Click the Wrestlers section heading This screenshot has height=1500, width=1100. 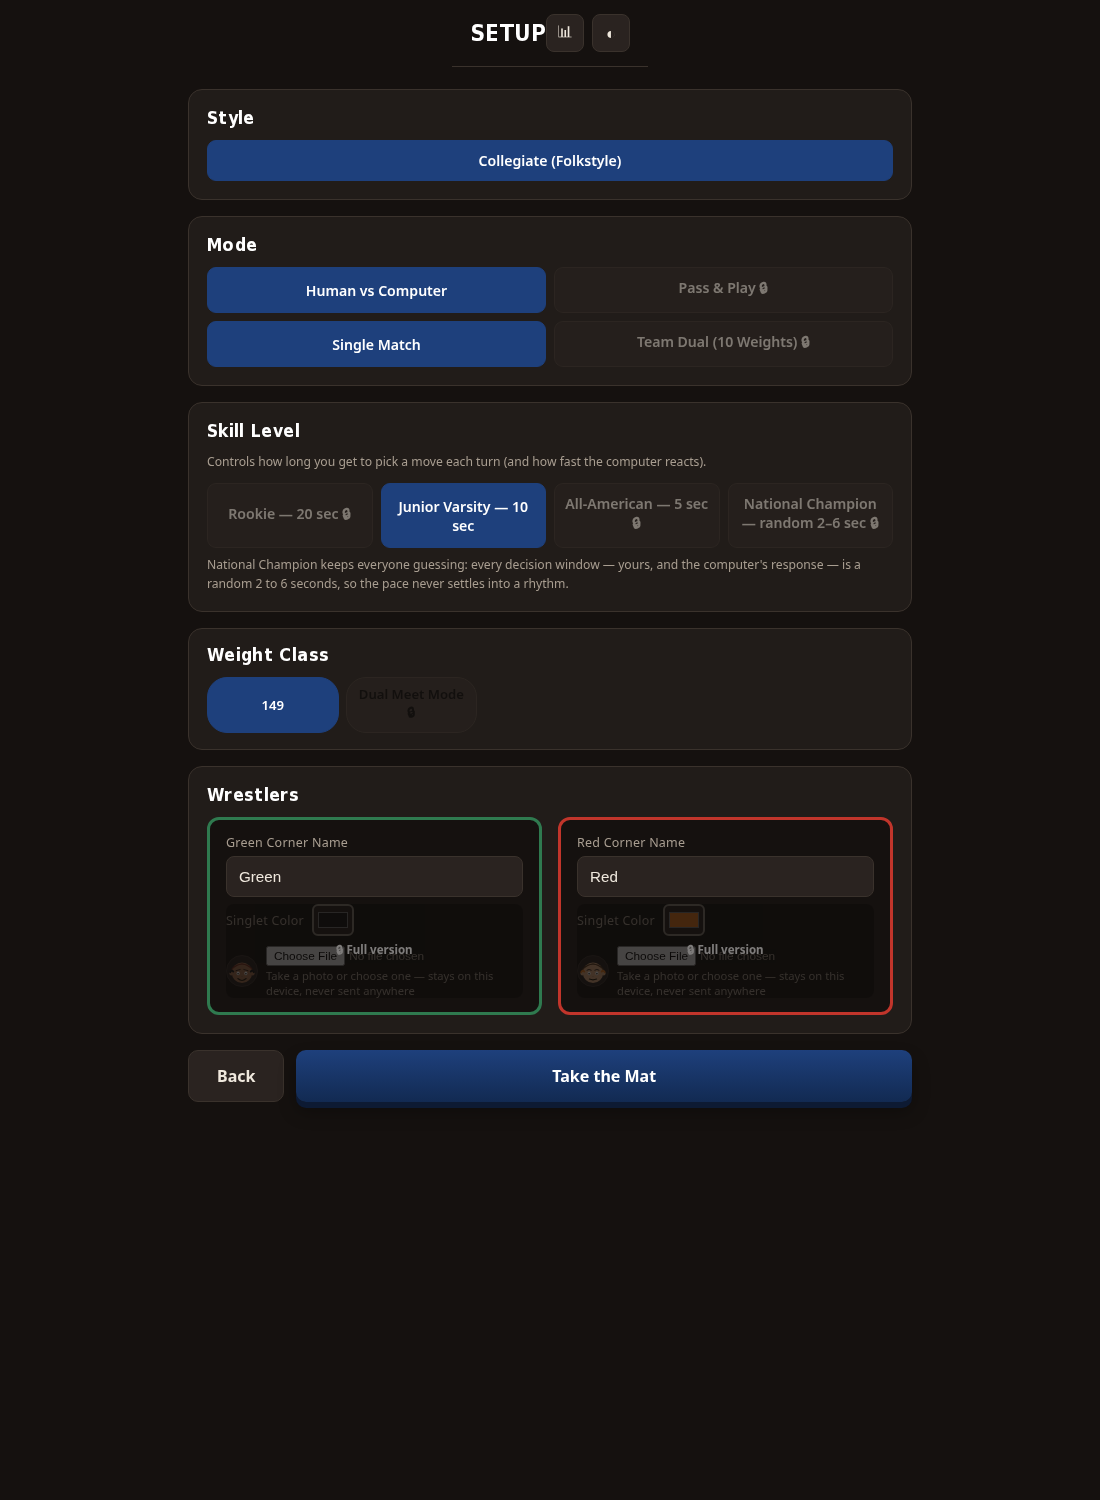point(253,795)
